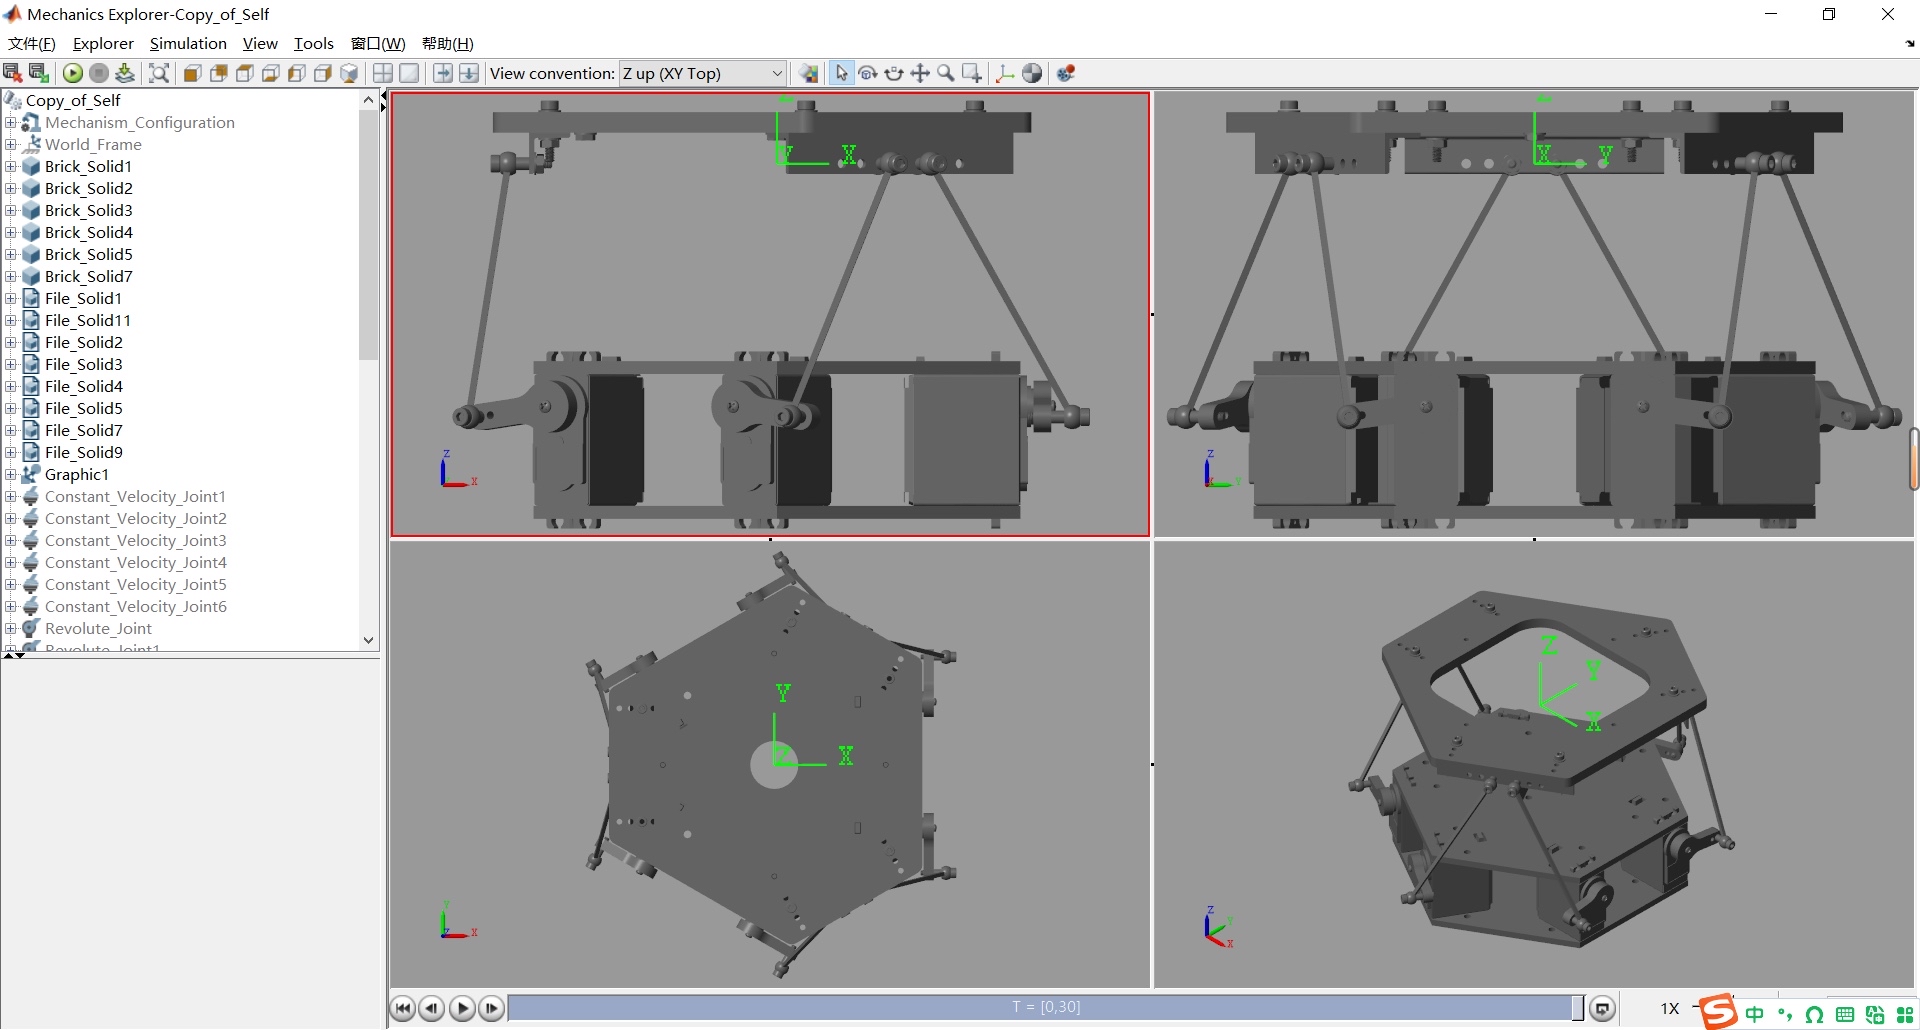The image size is (1920, 1030).
Task: Switch to Top view cube icon
Action: coord(245,73)
